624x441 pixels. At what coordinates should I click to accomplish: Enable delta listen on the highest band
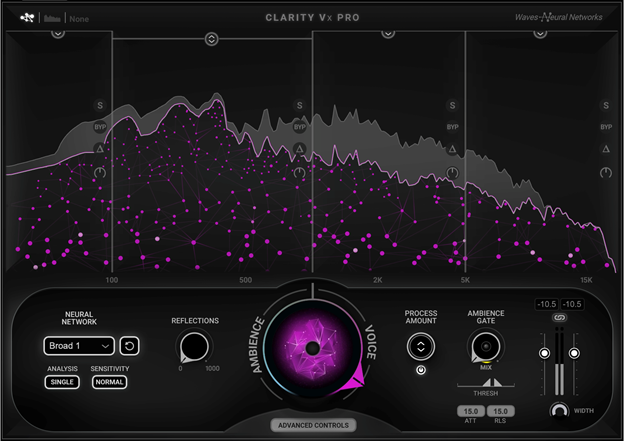click(x=606, y=149)
